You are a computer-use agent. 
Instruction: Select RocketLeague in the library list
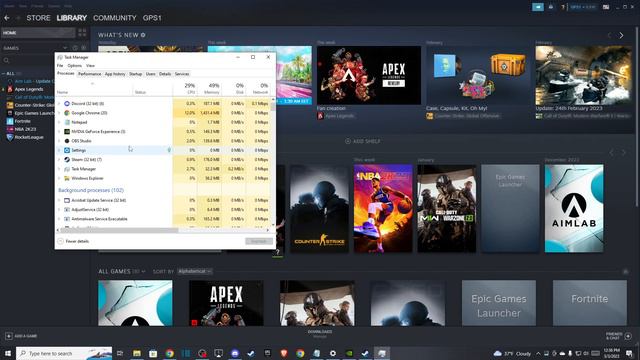pos(29,137)
